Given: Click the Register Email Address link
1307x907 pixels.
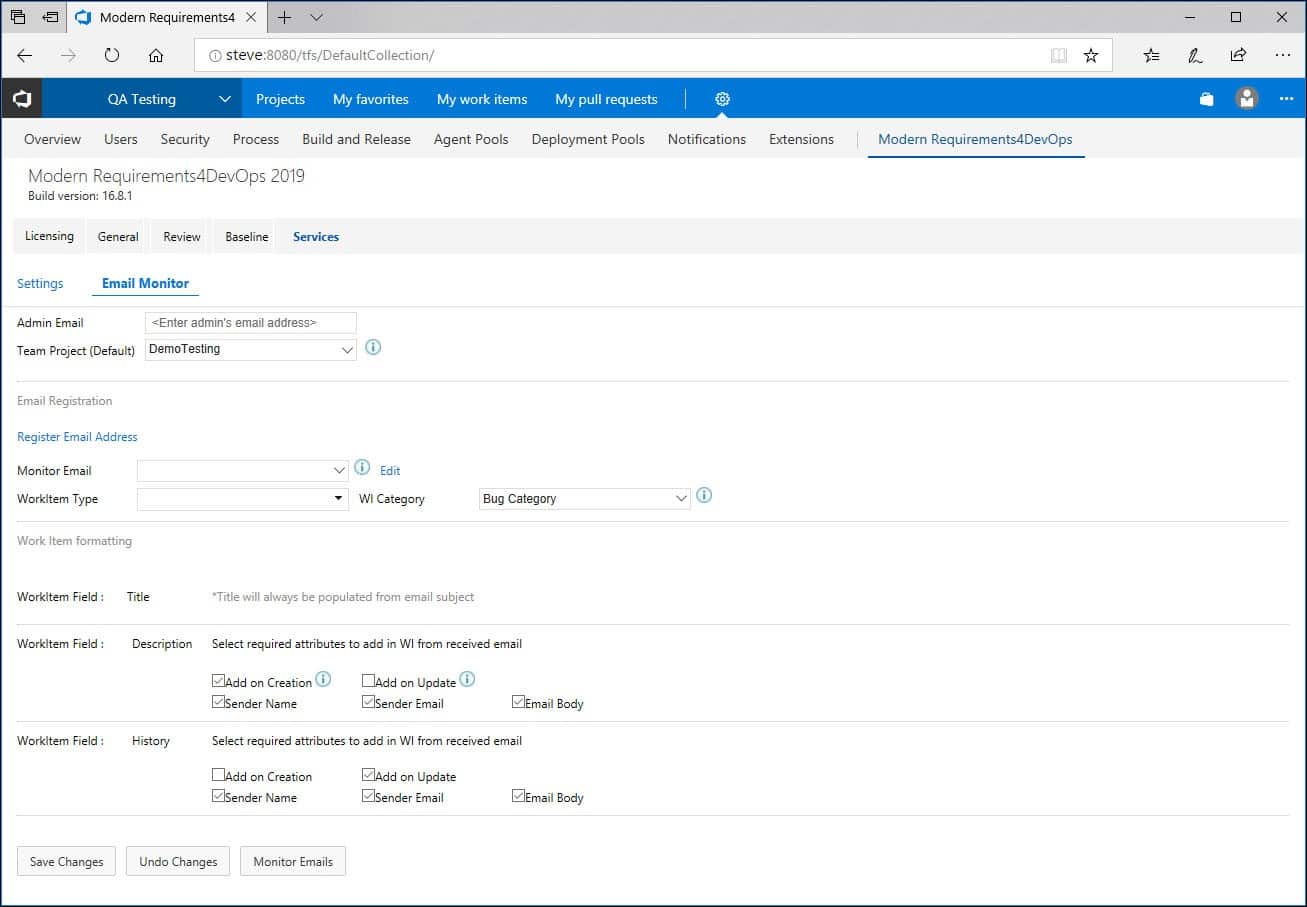Looking at the screenshot, I should pyautogui.click(x=77, y=437).
